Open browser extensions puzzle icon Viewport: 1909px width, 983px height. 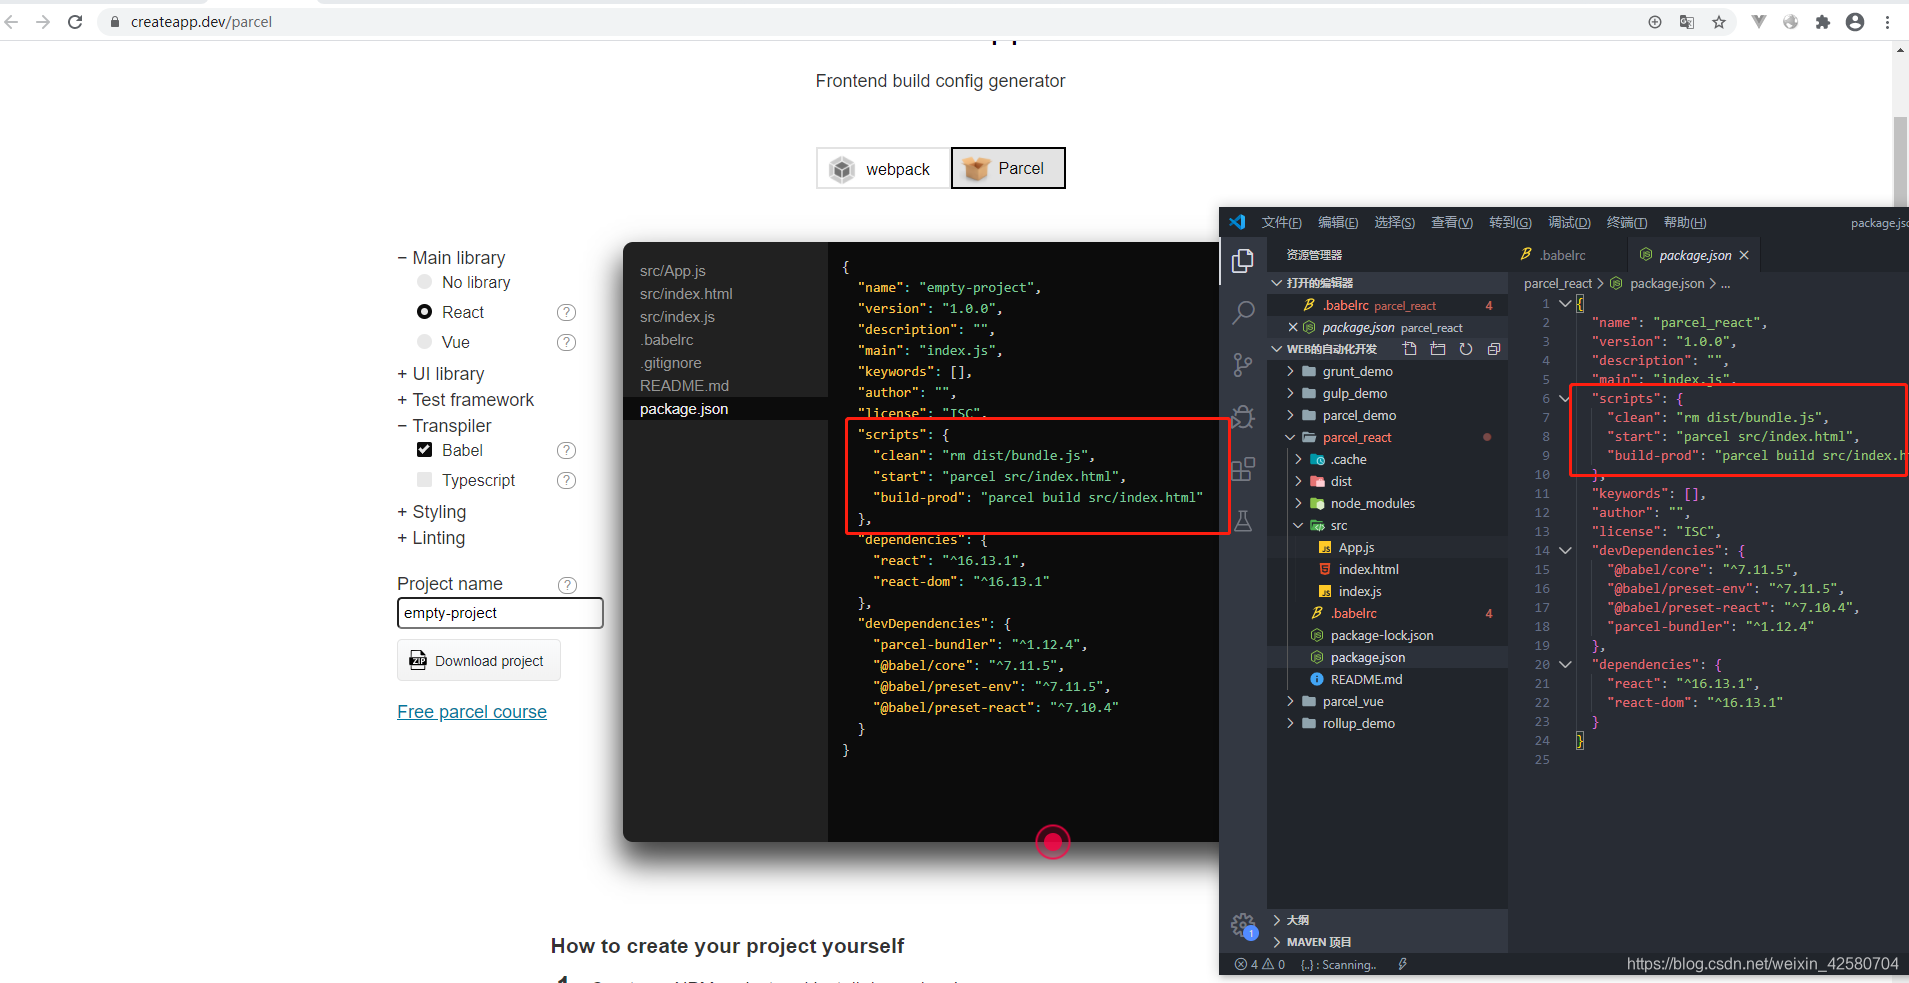pos(1823,22)
